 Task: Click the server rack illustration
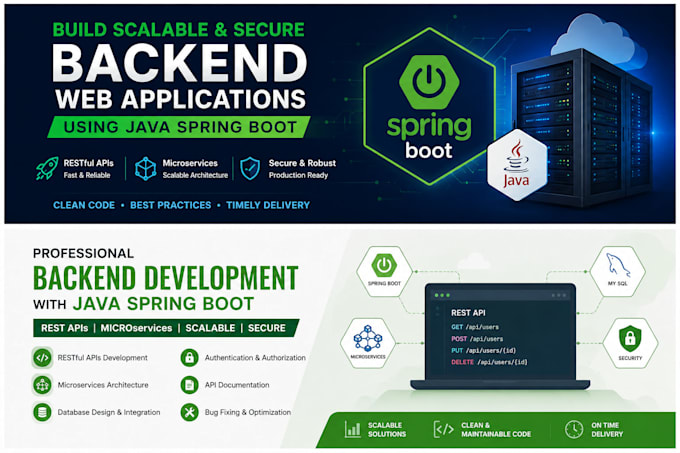pos(583,126)
